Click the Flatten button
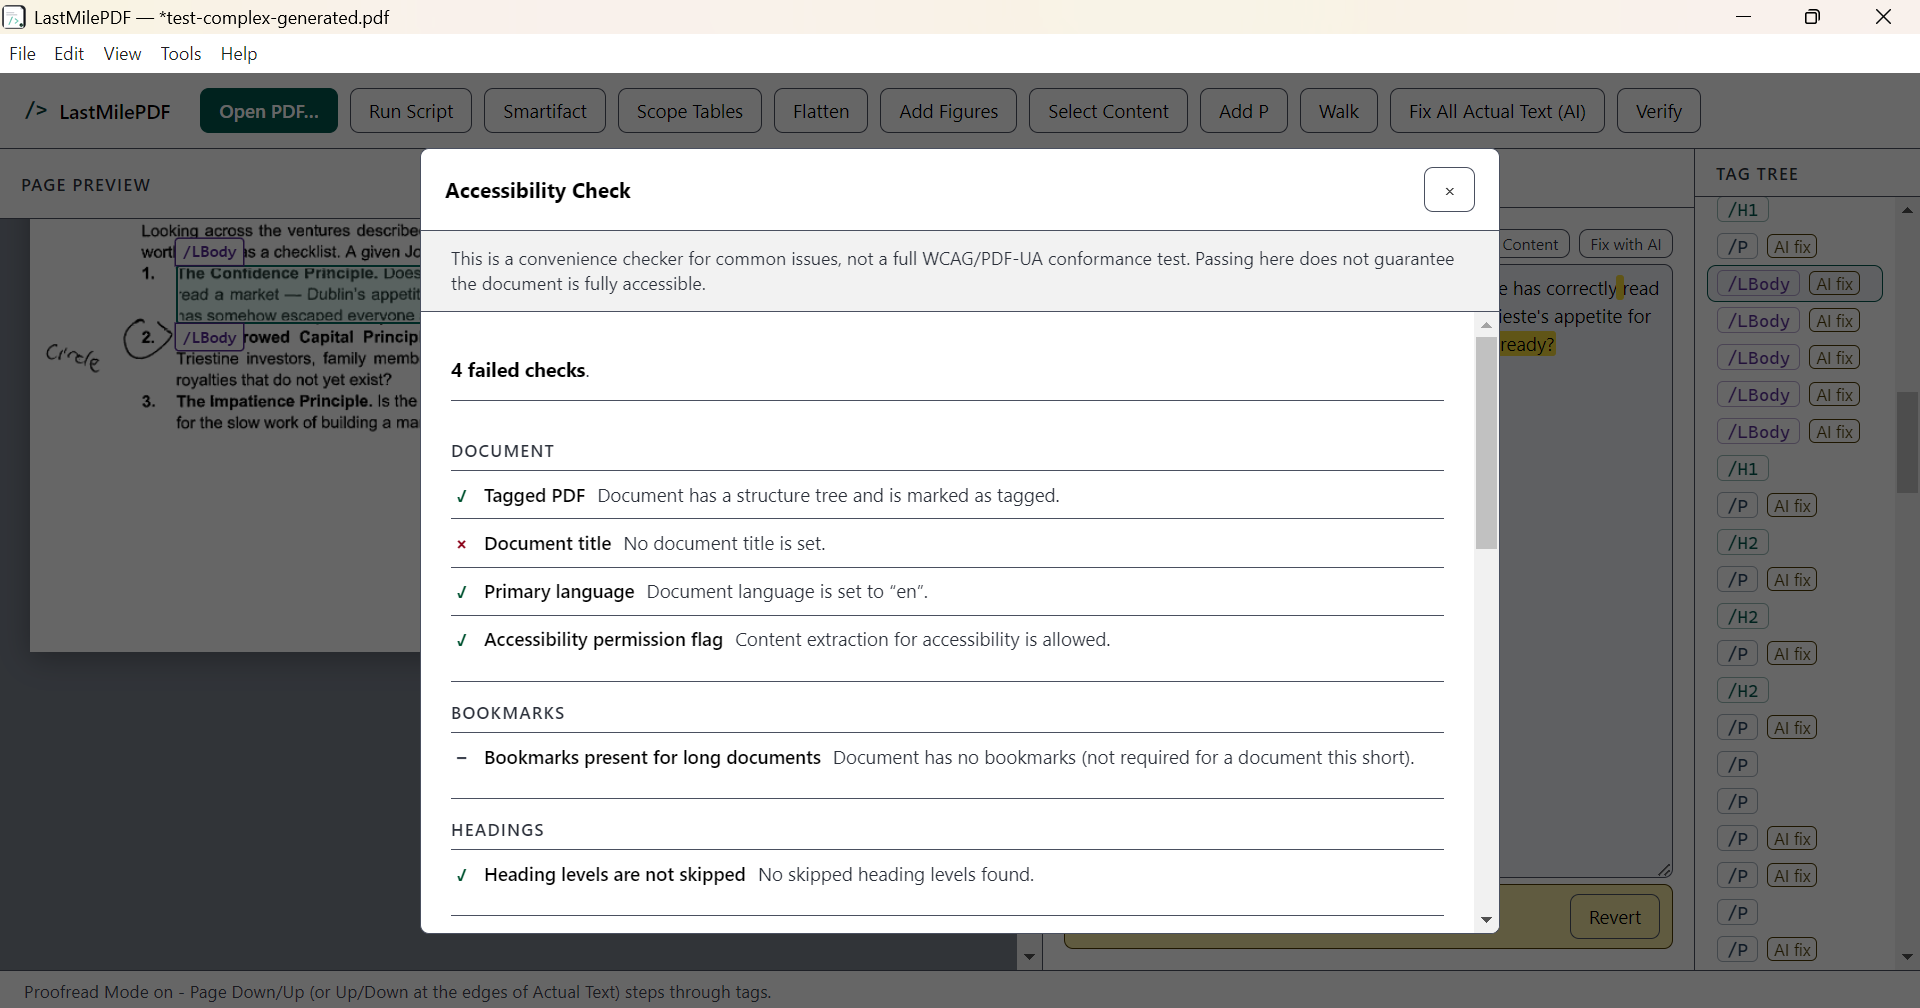The image size is (1920, 1008). 821,111
